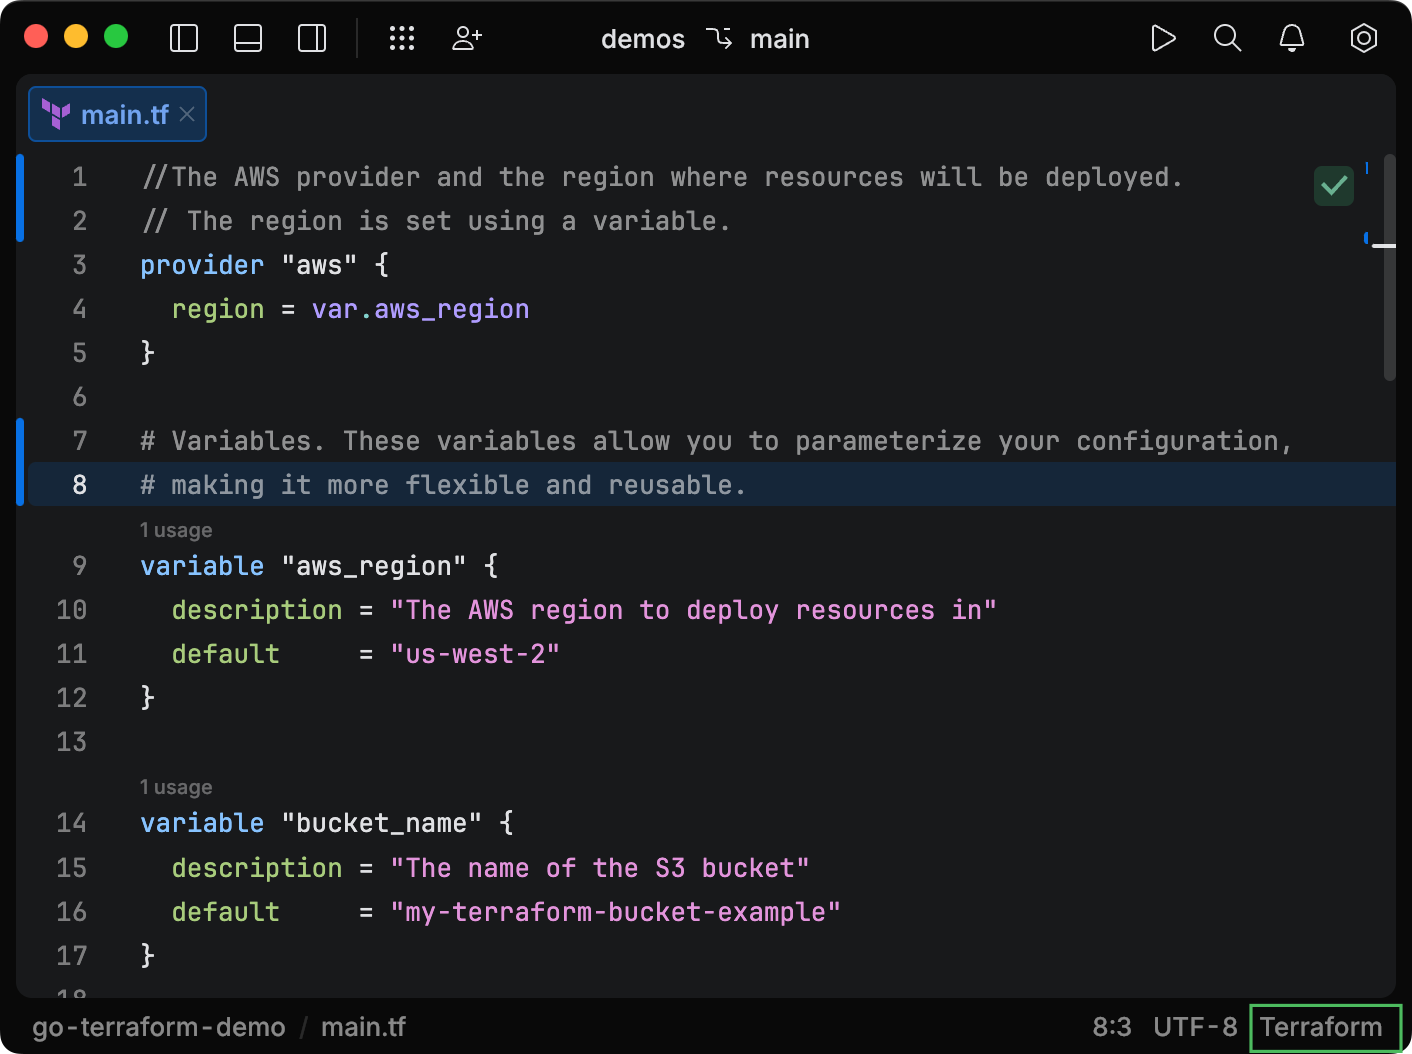The width and height of the screenshot is (1412, 1054).
Task: Open notifications bell
Action: (1292, 39)
